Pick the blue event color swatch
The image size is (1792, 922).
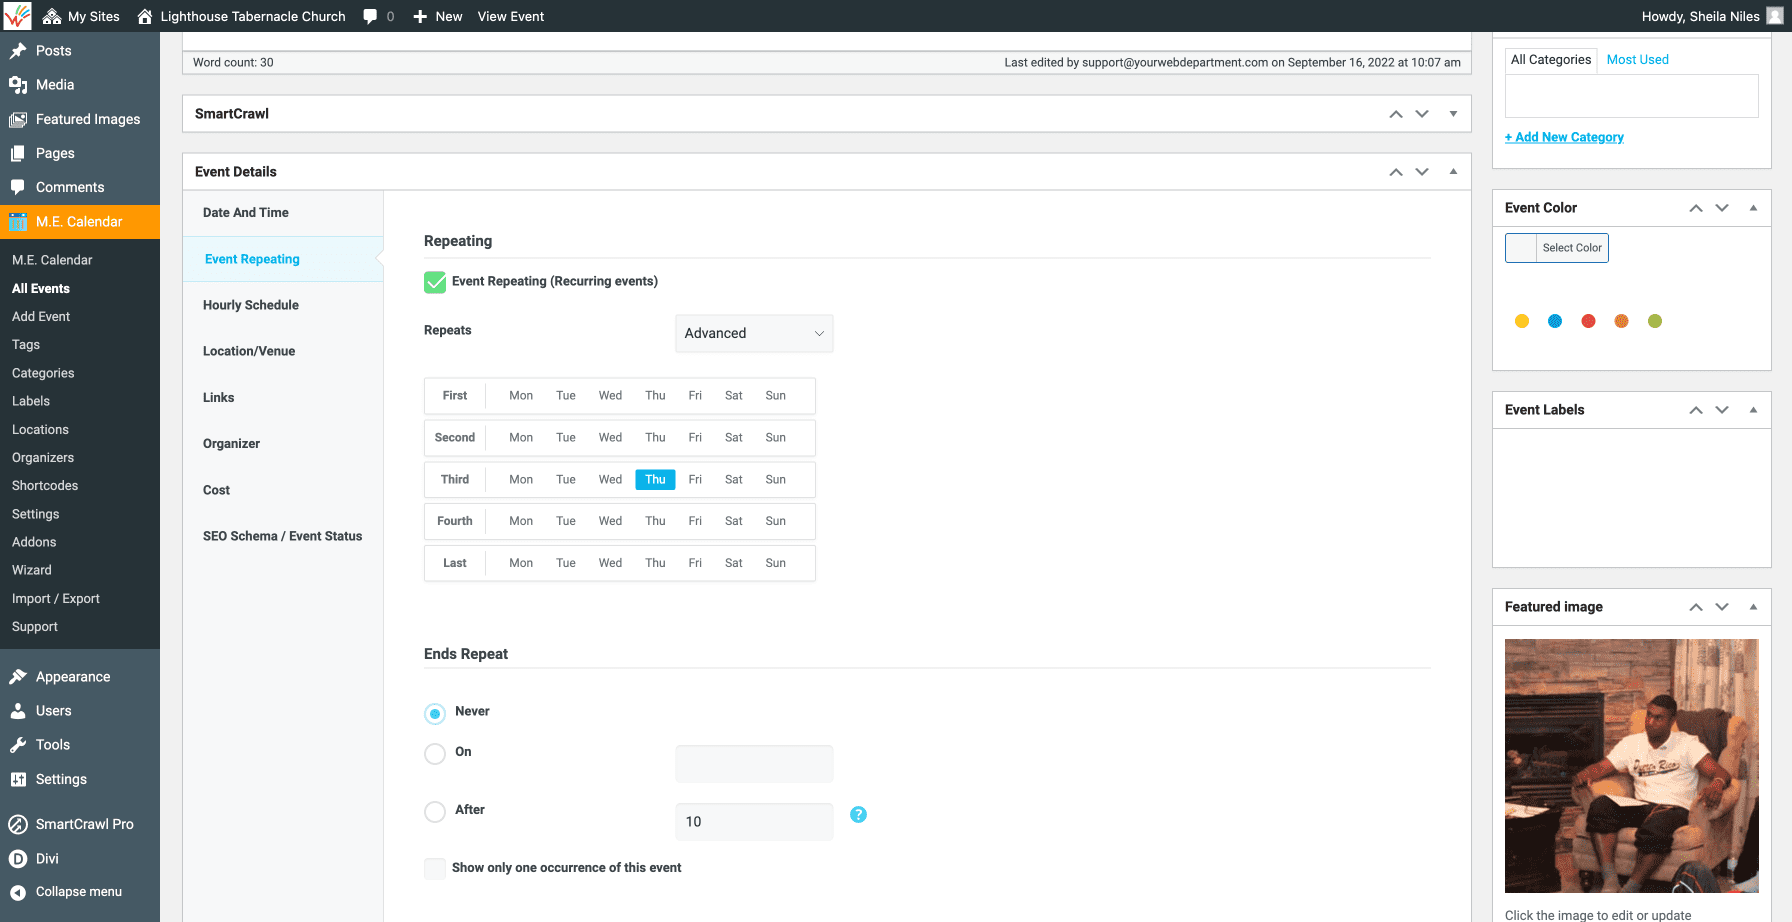1555,321
